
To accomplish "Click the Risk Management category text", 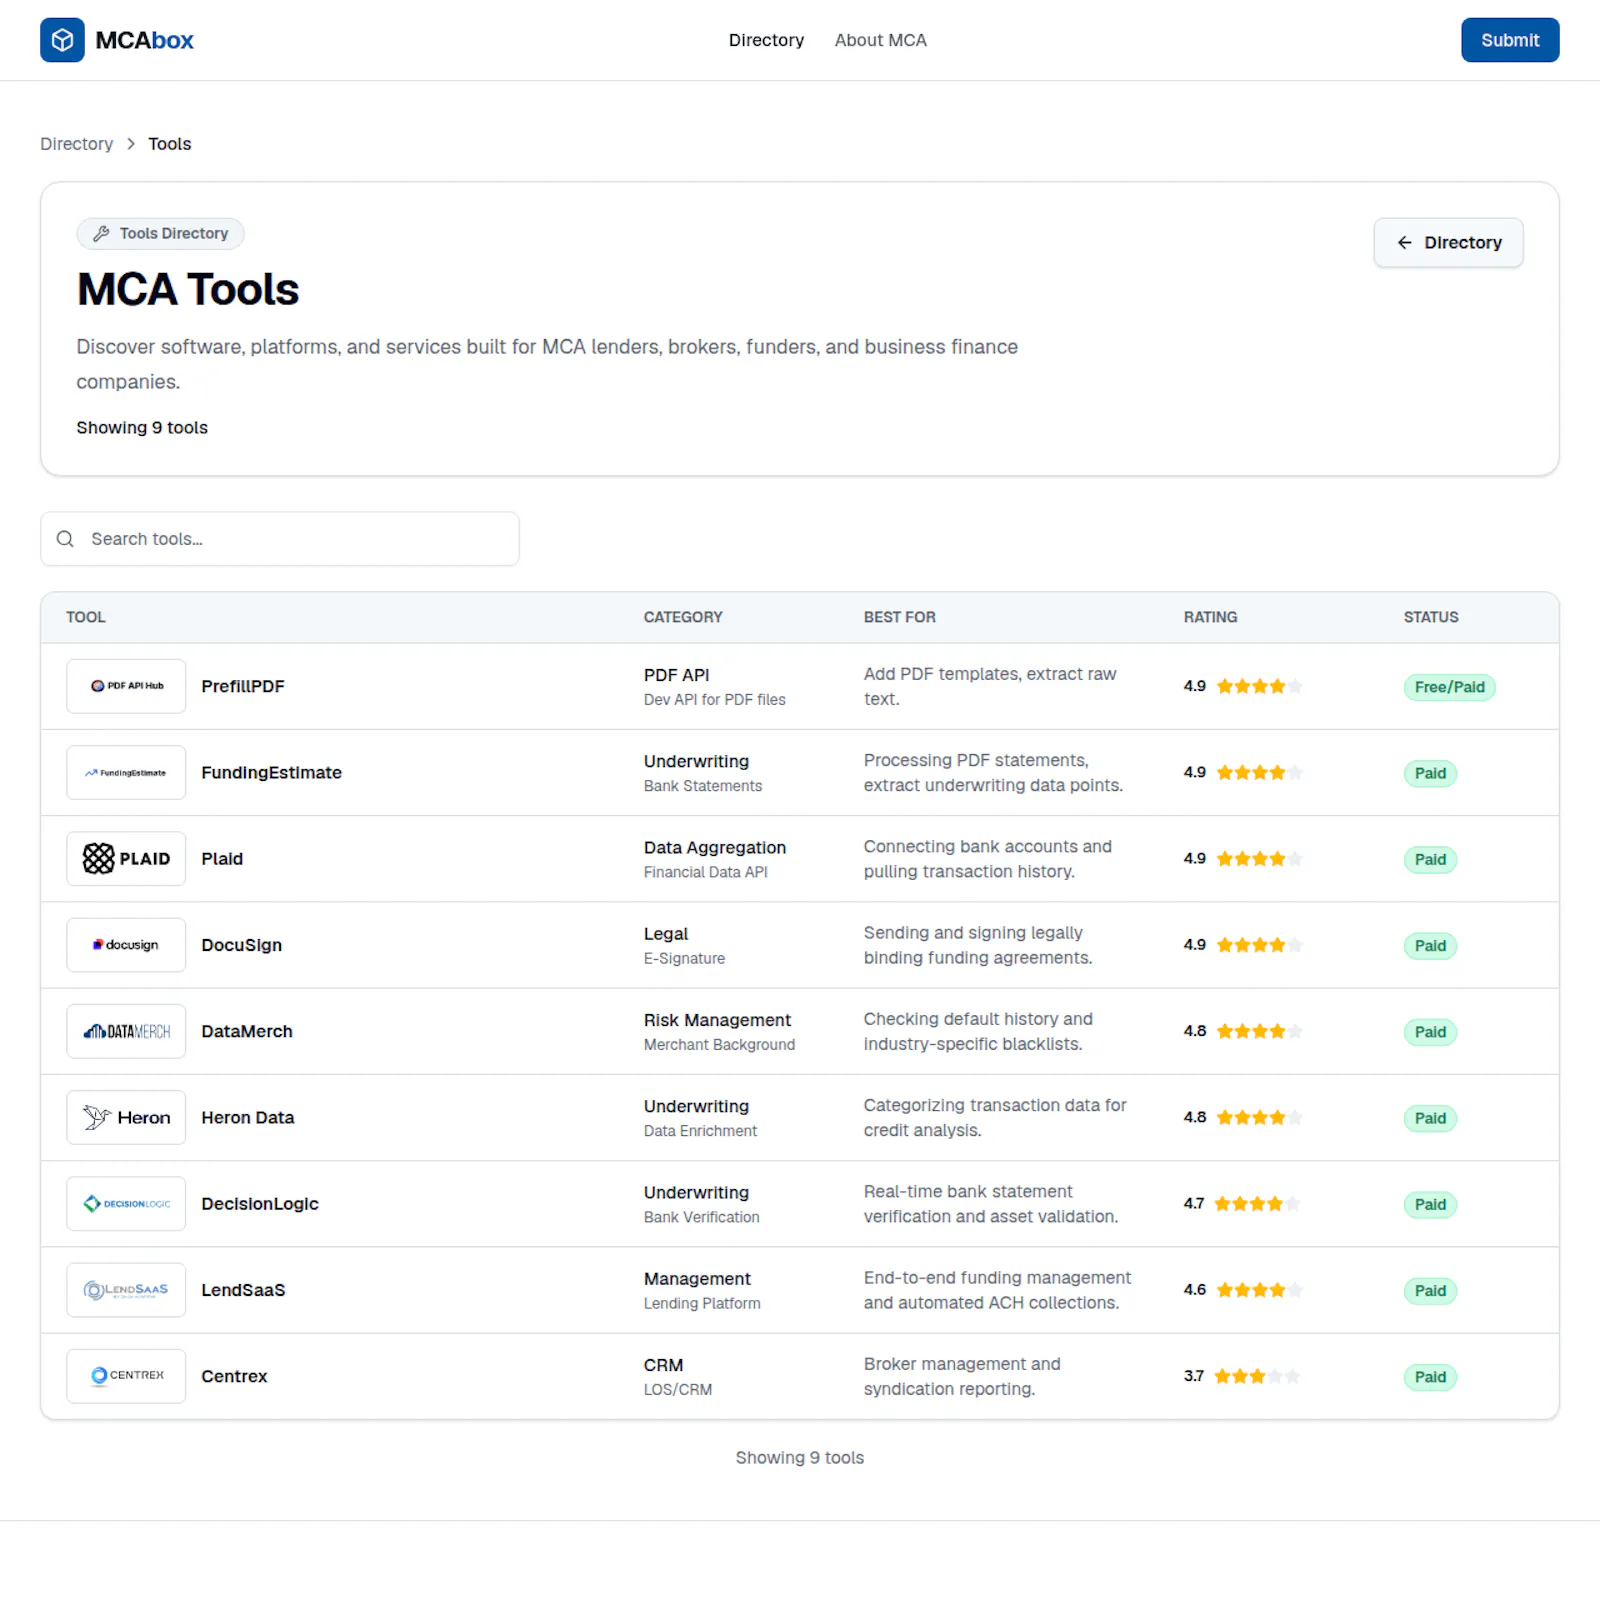I will [x=717, y=1020].
